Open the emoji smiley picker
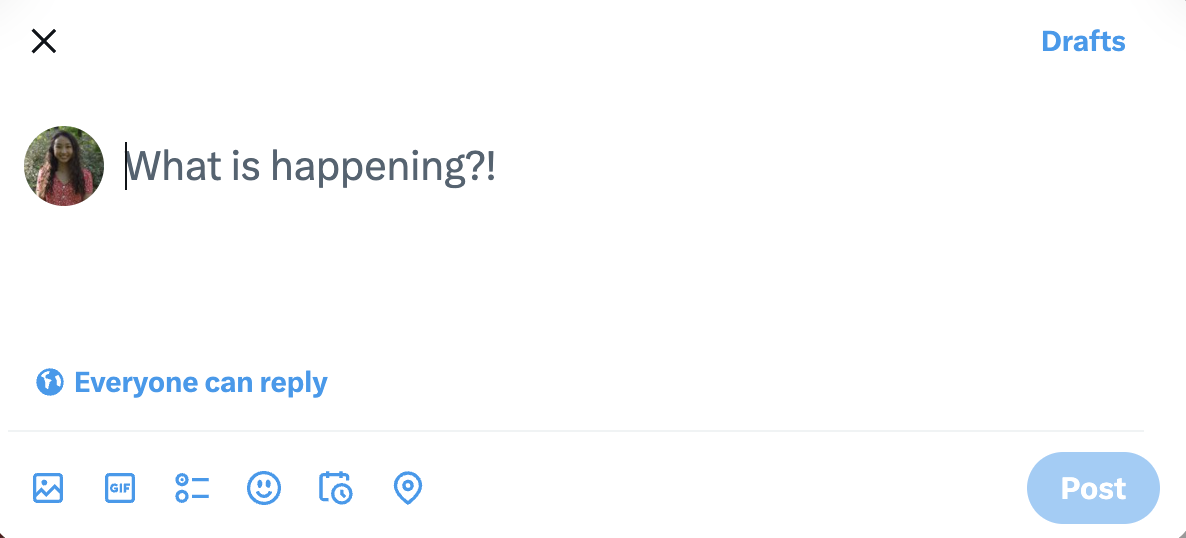1186x538 pixels. (264, 488)
